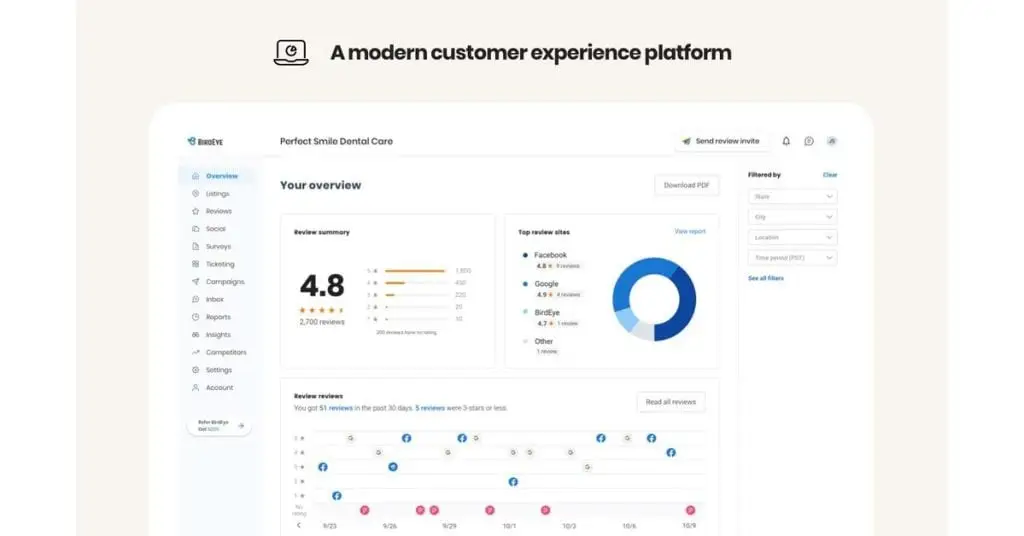Click the See all filters link
The width and height of the screenshot is (1024, 536).
(x=765, y=278)
